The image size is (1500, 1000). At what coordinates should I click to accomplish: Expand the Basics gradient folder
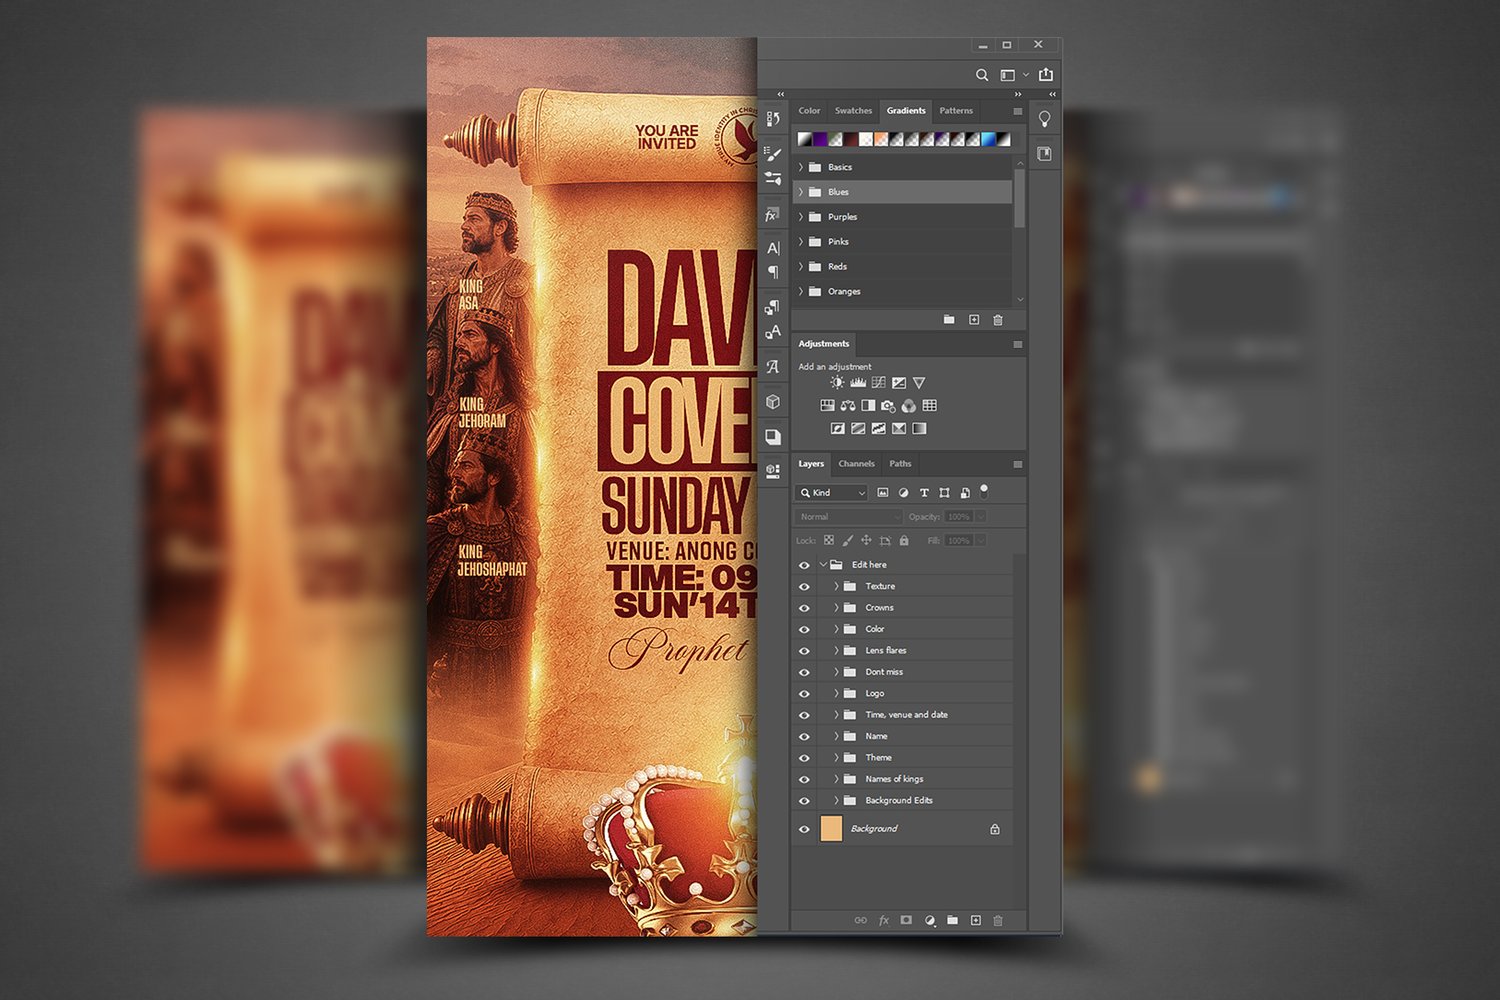click(800, 167)
